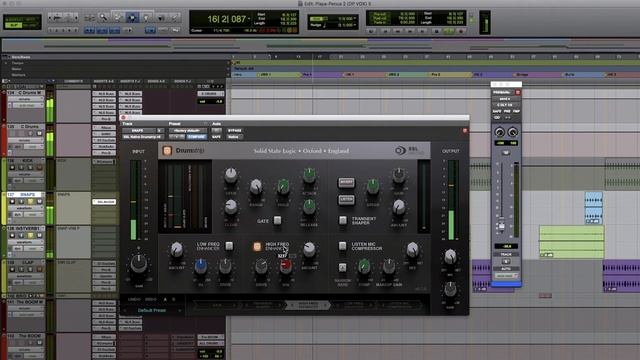Record-enable the KICK track
Image resolution: width=640 pixels, height=360 pixels.
12,167
